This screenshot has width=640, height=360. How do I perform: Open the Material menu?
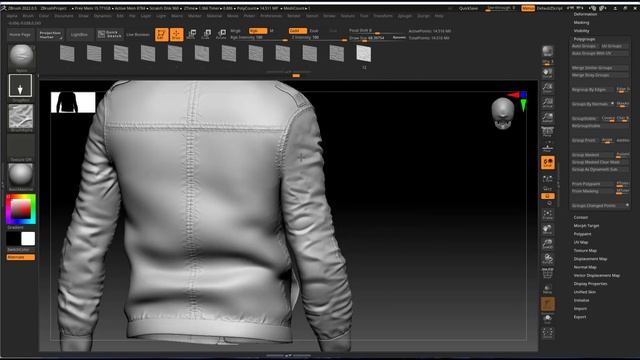click(x=214, y=16)
